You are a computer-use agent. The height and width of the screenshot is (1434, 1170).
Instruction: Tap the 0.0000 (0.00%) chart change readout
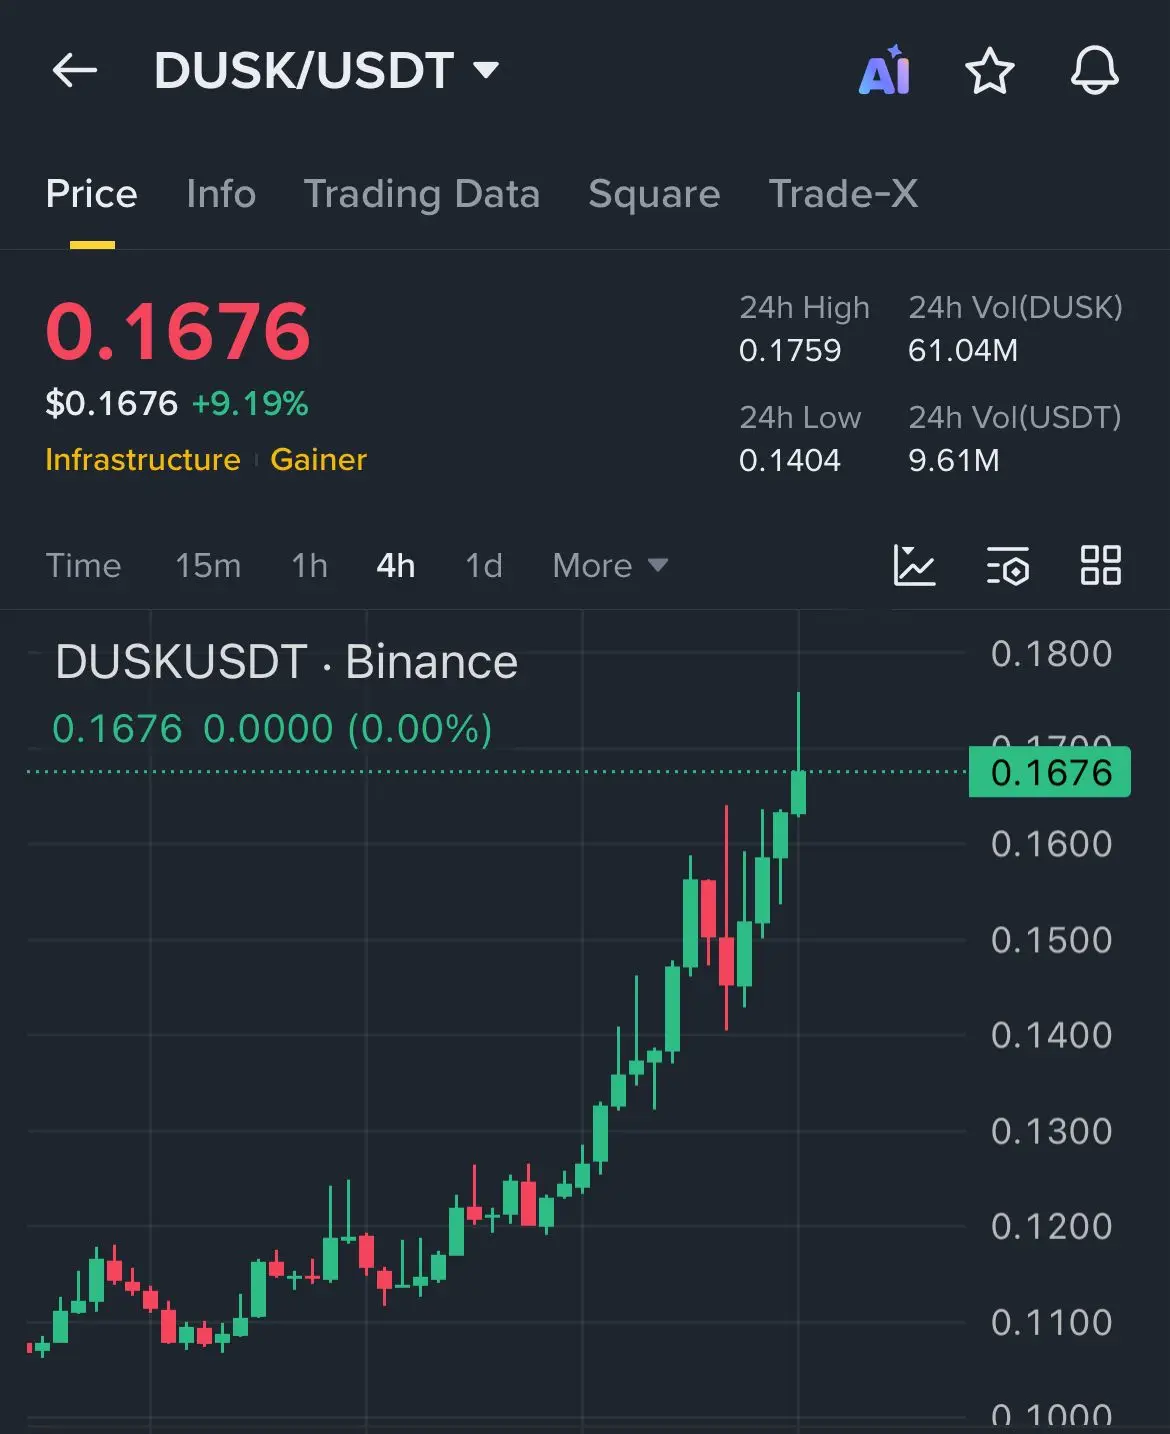(348, 729)
